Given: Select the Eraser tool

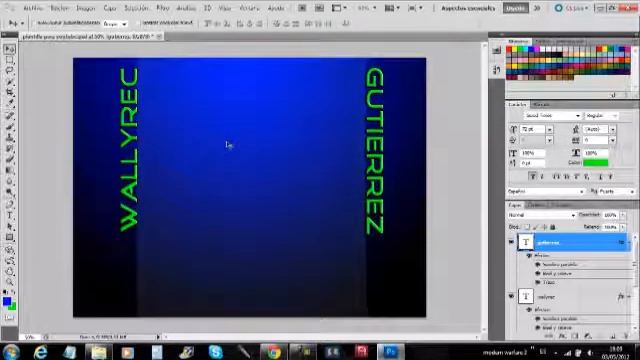Looking at the screenshot, I should (x=9, y=159).
